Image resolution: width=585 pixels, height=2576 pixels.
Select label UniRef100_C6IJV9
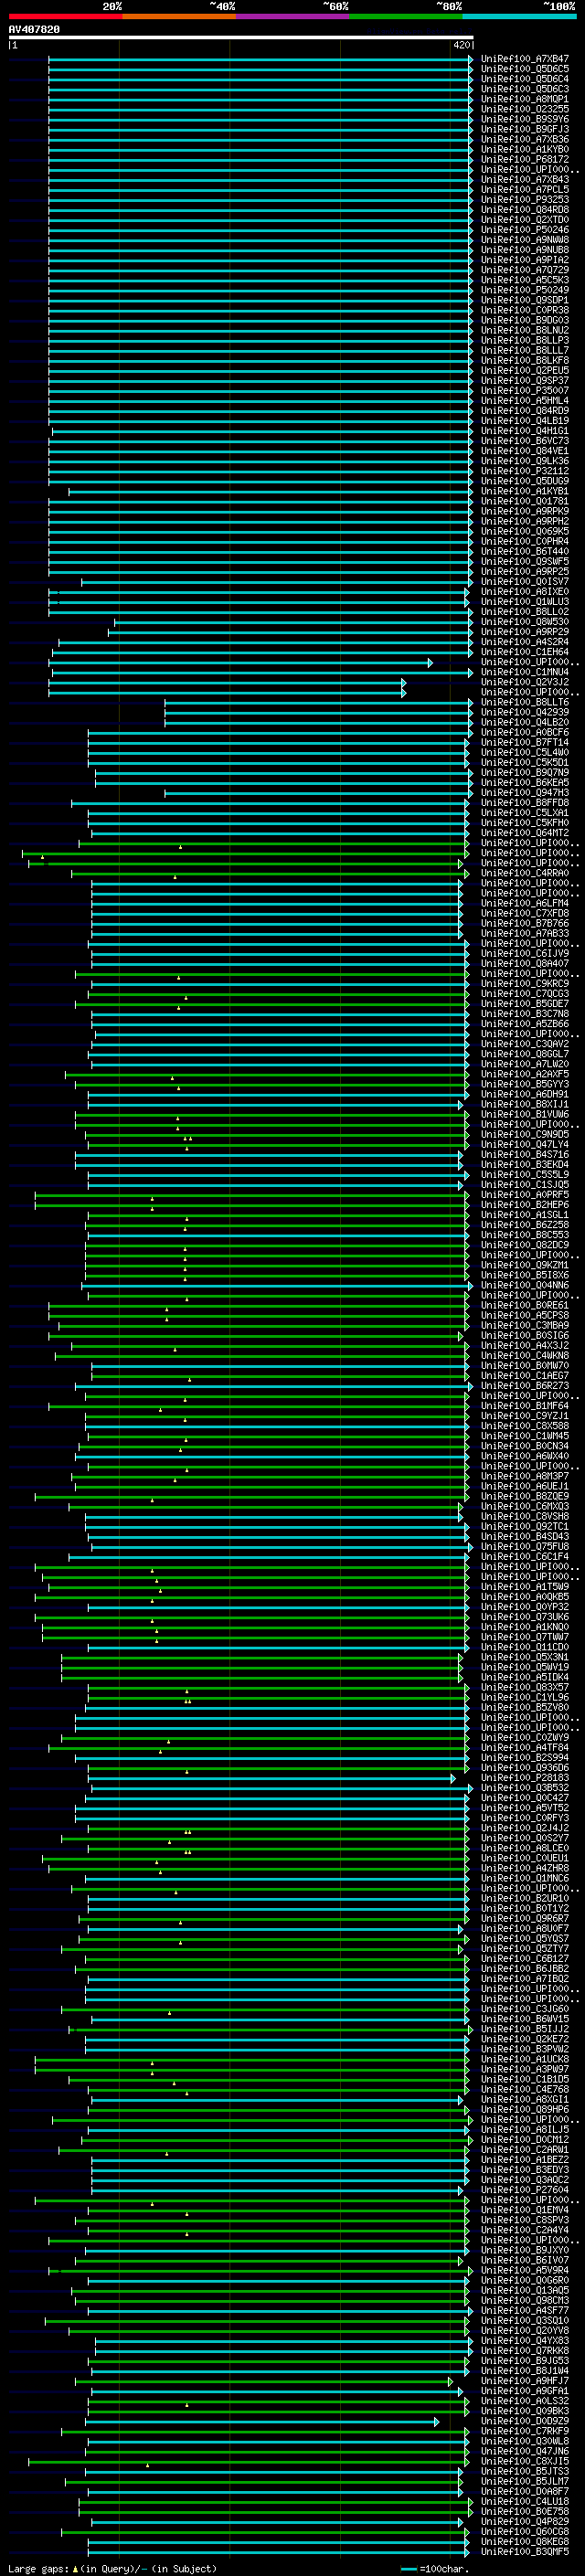[525, 953]
